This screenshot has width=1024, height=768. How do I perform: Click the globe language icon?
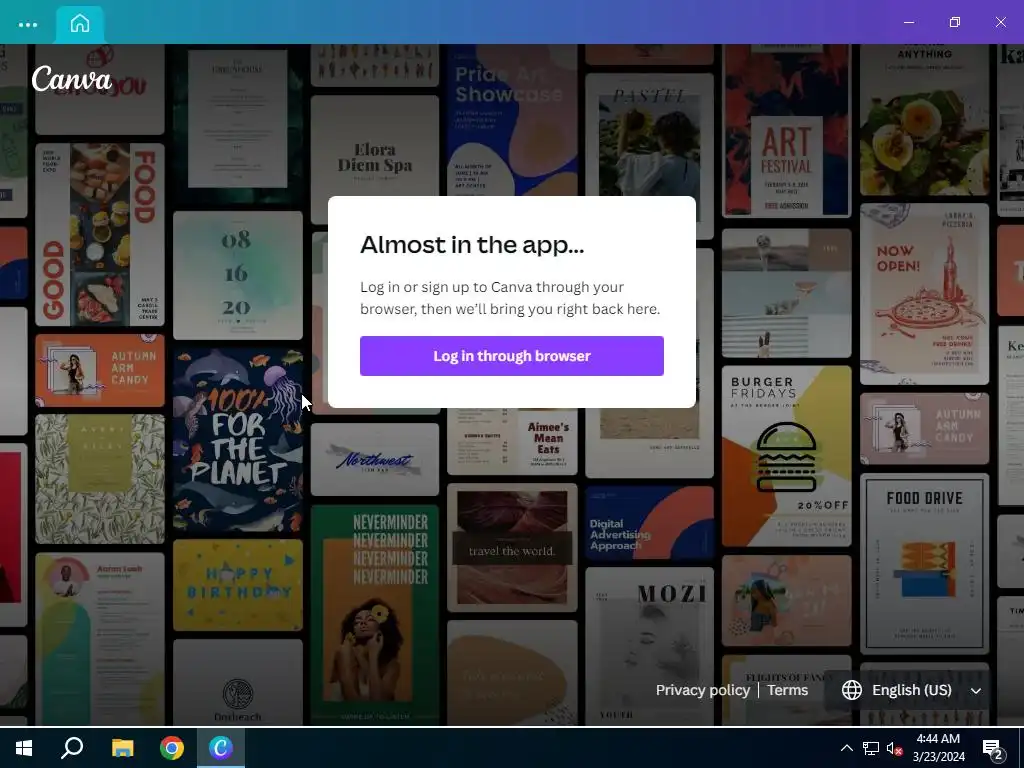(852, 690)
